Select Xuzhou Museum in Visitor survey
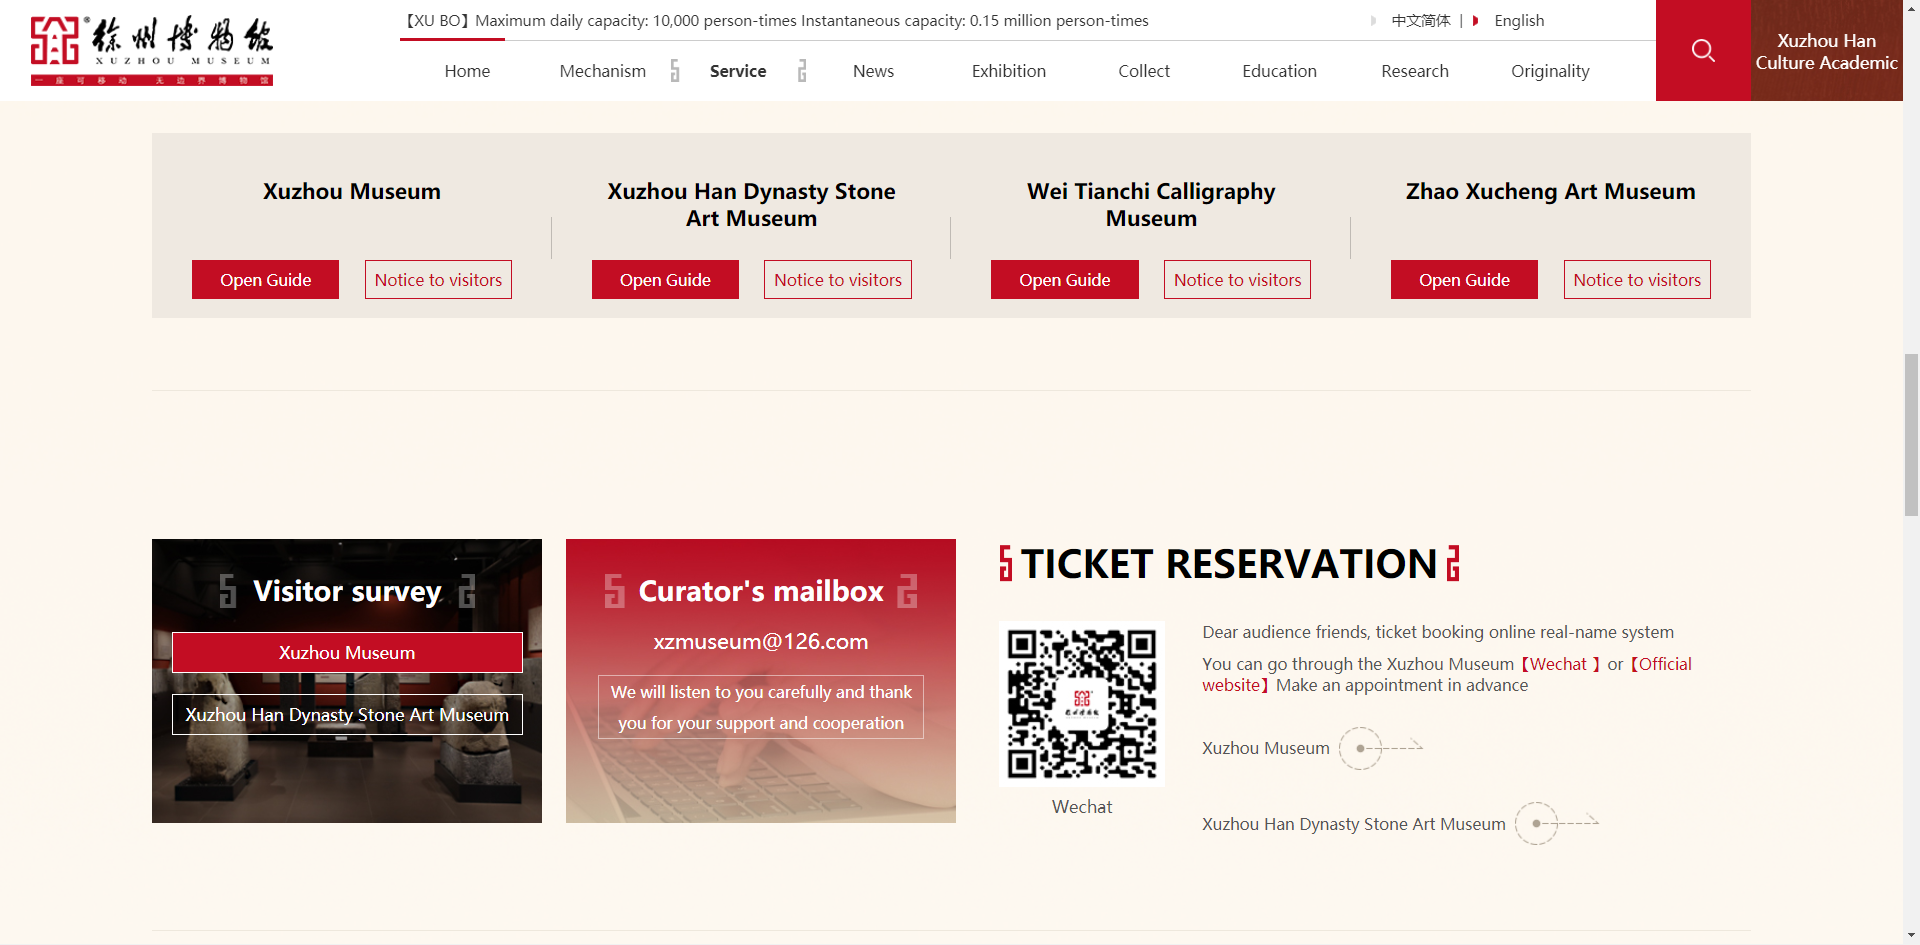 (x=347, y=653)
